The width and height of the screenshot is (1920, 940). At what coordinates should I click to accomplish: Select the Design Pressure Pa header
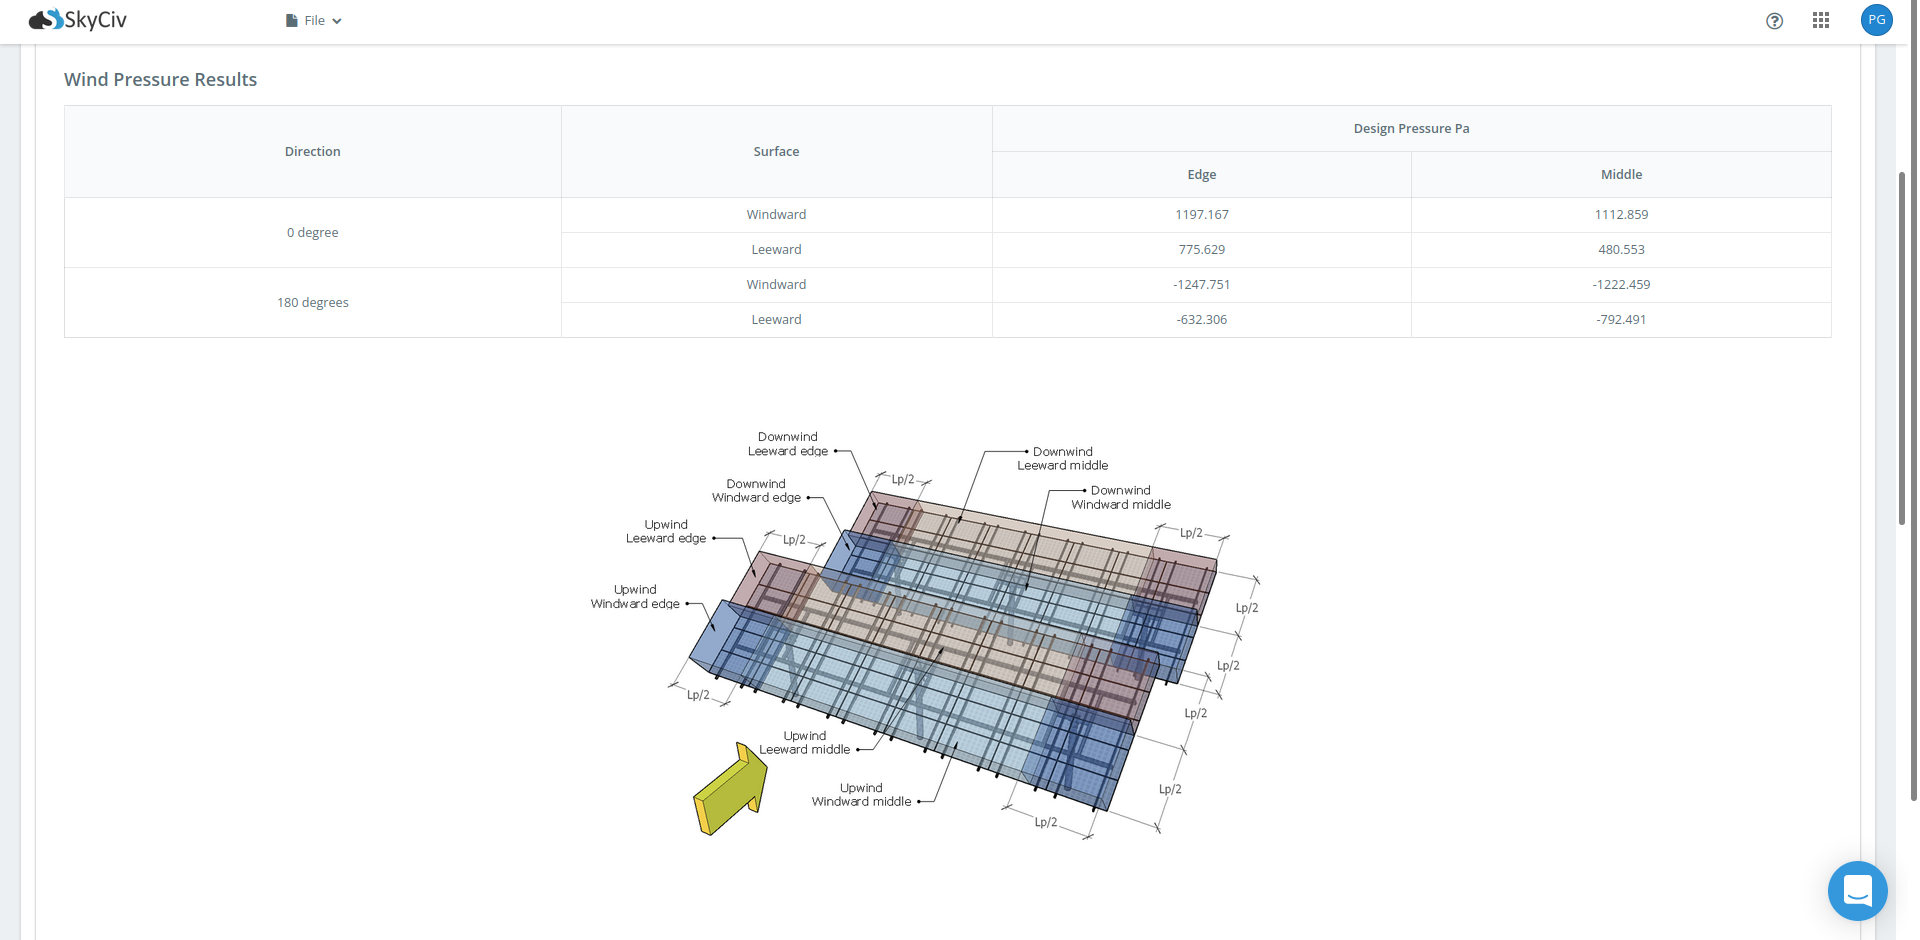[1411, 129]
